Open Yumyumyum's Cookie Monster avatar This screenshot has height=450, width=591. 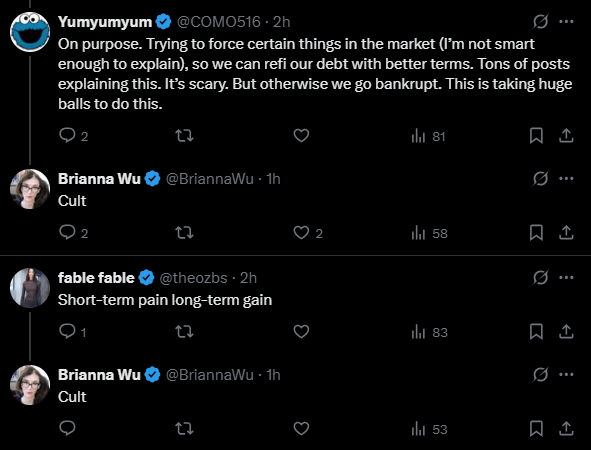point(30,32)
